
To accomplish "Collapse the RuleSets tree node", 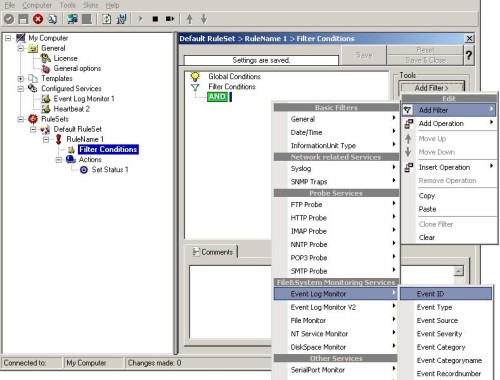I will [x=21, y=119].
